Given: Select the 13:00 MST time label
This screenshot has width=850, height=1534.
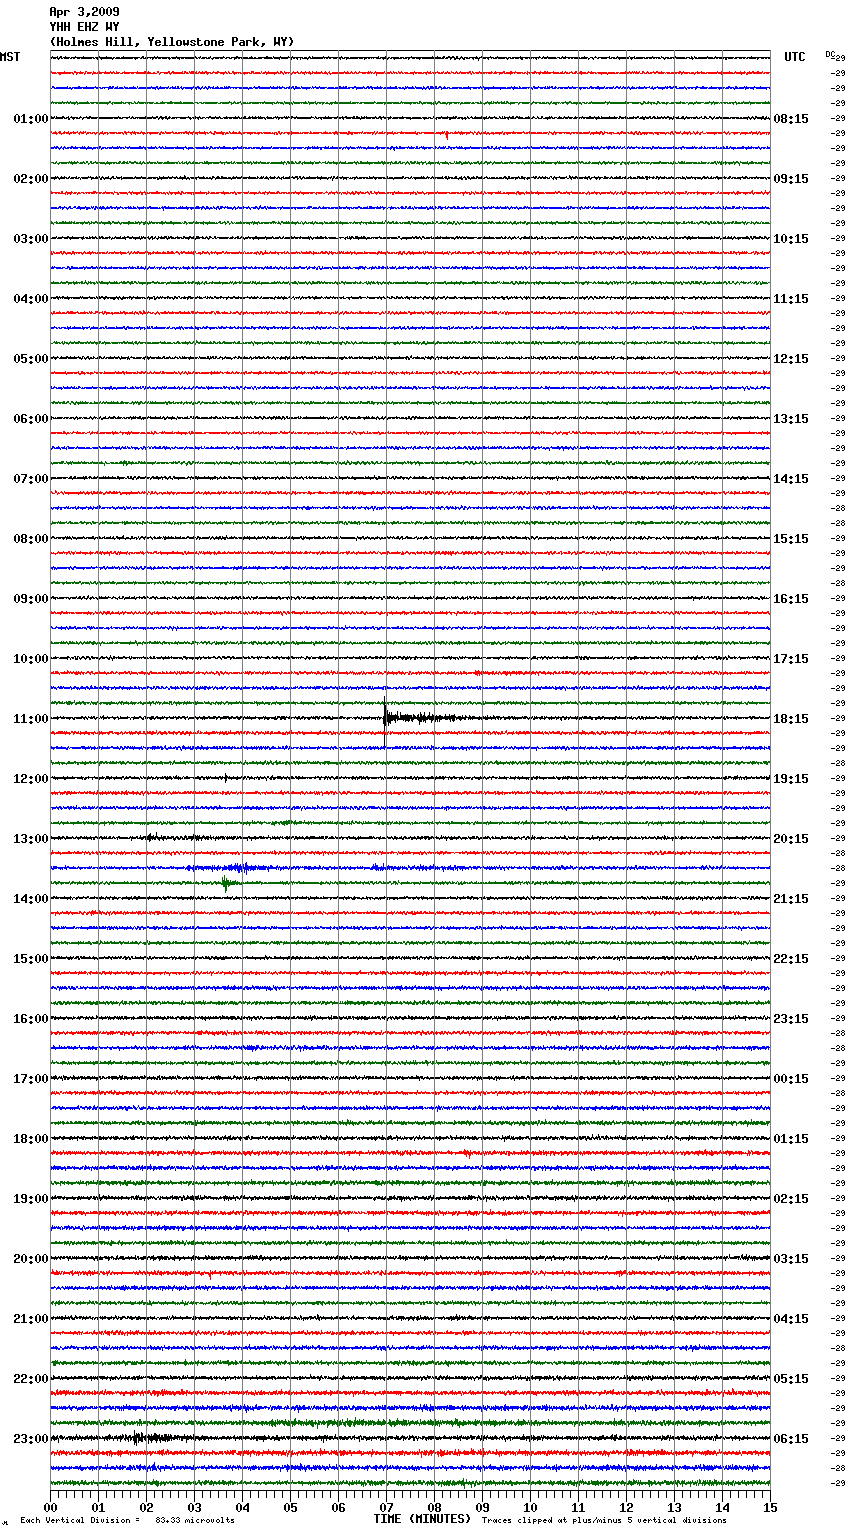Looking at the screenshot, I should (31, 839).
